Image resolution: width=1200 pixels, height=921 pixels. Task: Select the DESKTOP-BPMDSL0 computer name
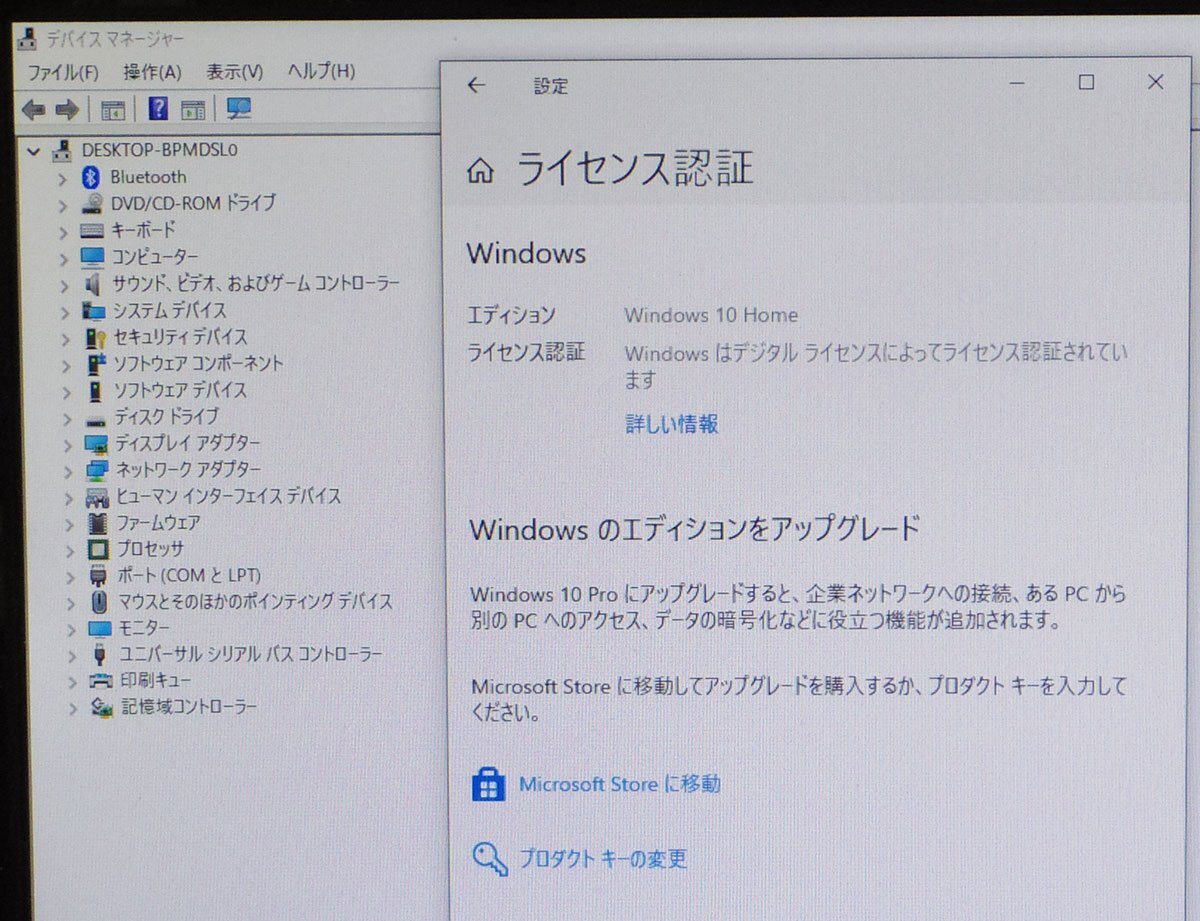point(160,150)
